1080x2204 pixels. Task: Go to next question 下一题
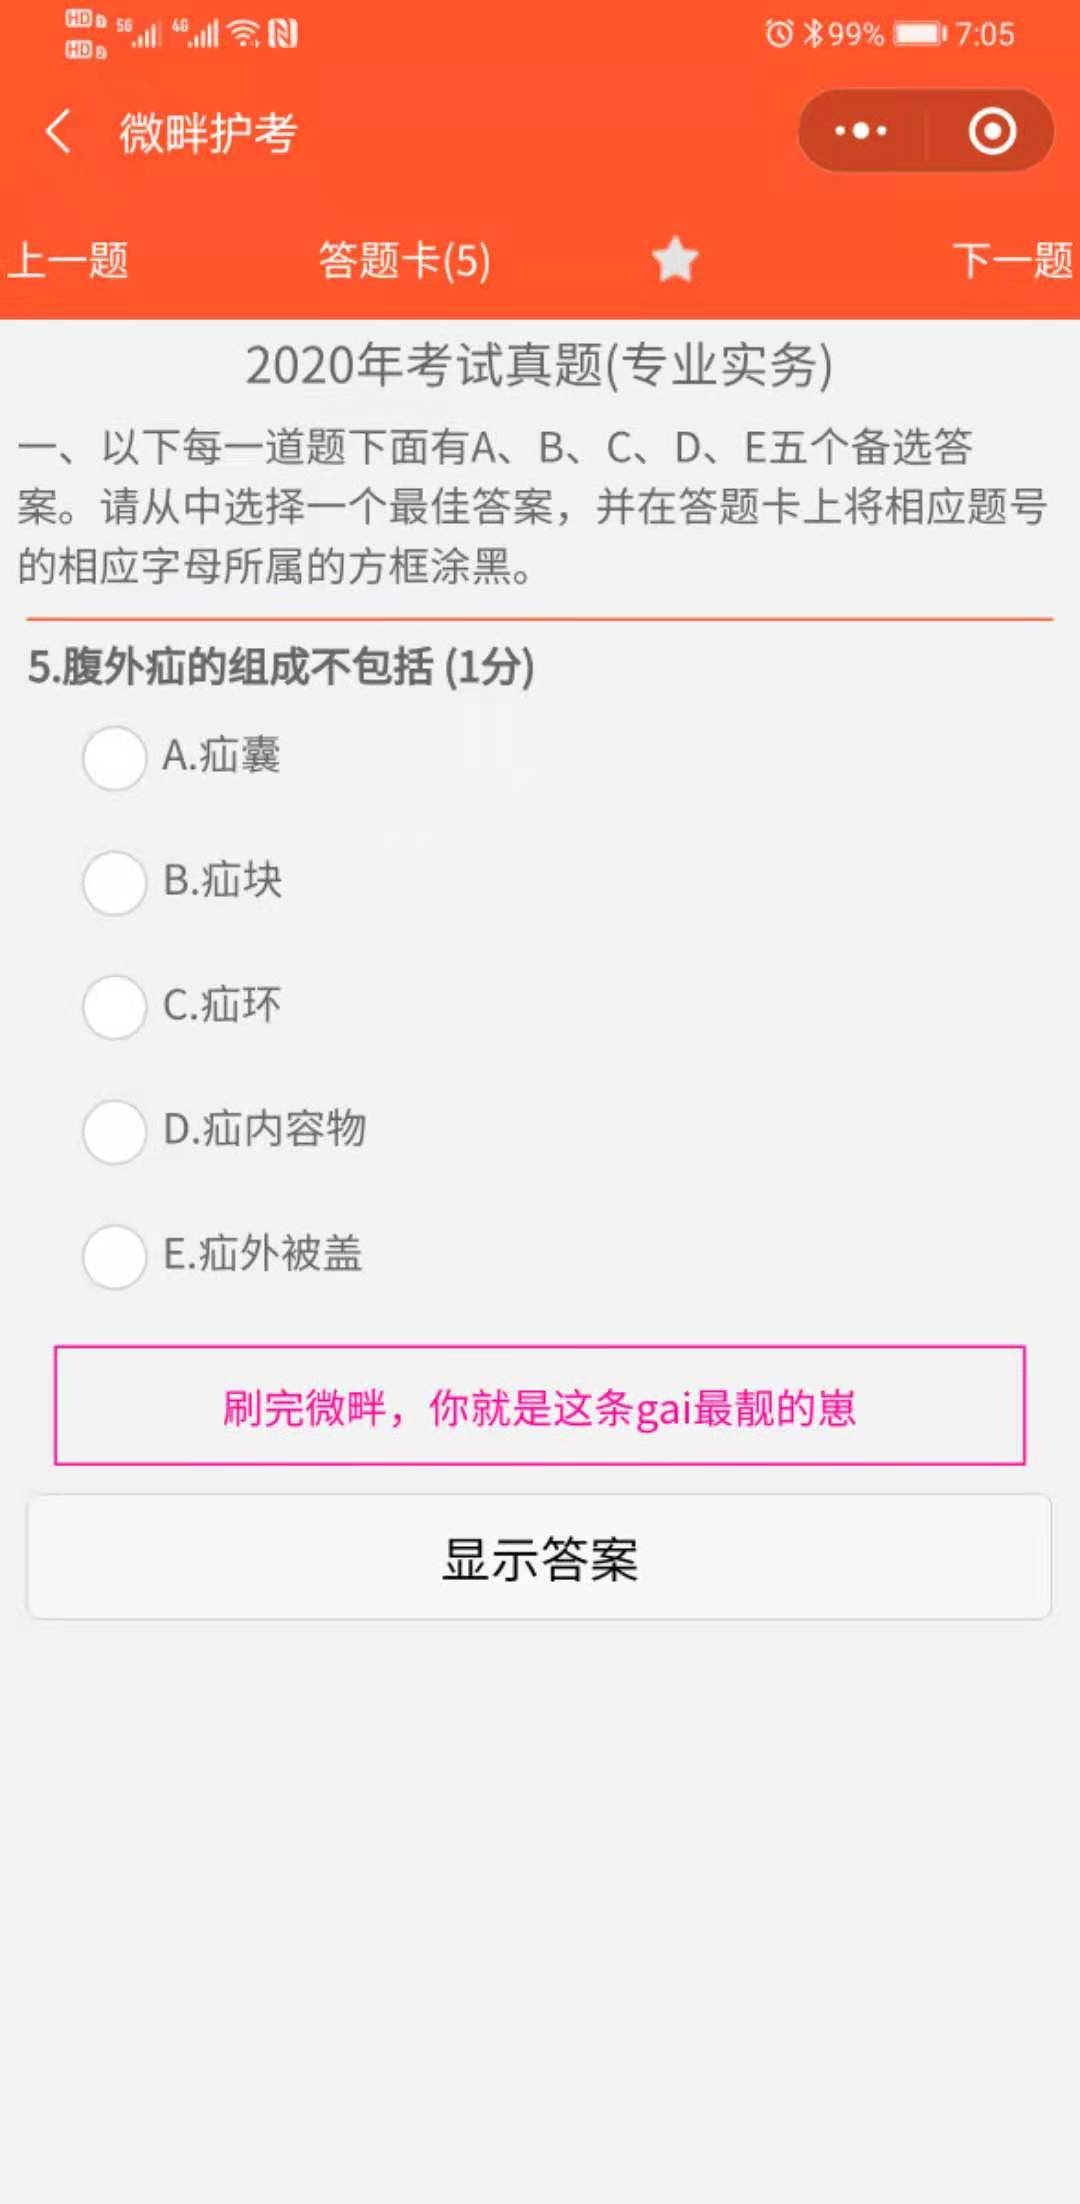pyautogui.click(x=1012, y=260)
